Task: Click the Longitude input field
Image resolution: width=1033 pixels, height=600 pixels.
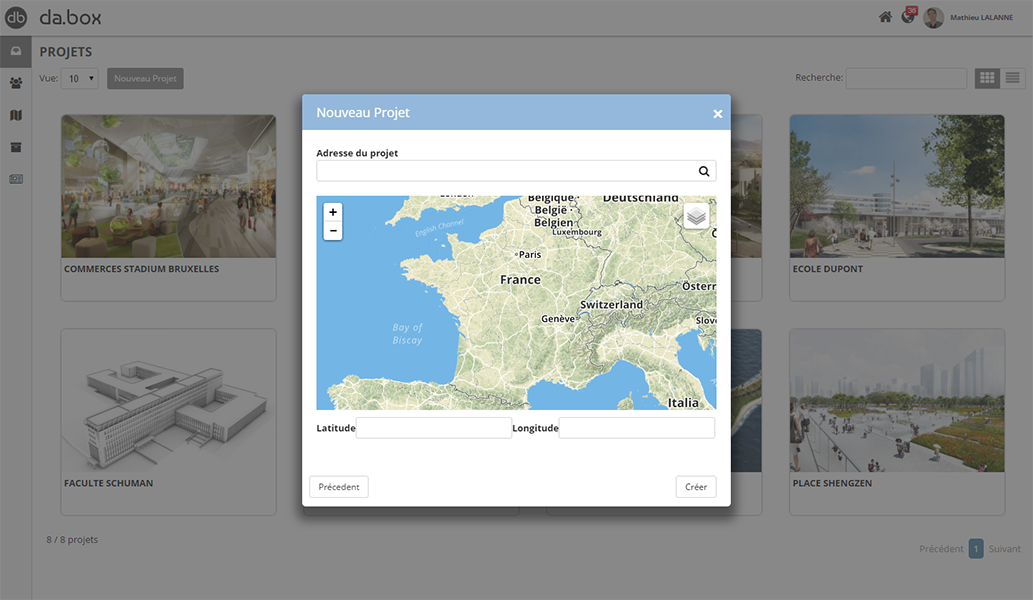Action: [x=636, y=428]
